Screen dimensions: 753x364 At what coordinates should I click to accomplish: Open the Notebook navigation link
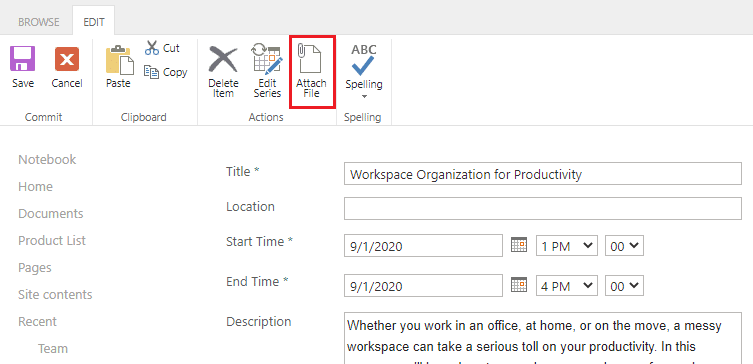click(47, 159)
